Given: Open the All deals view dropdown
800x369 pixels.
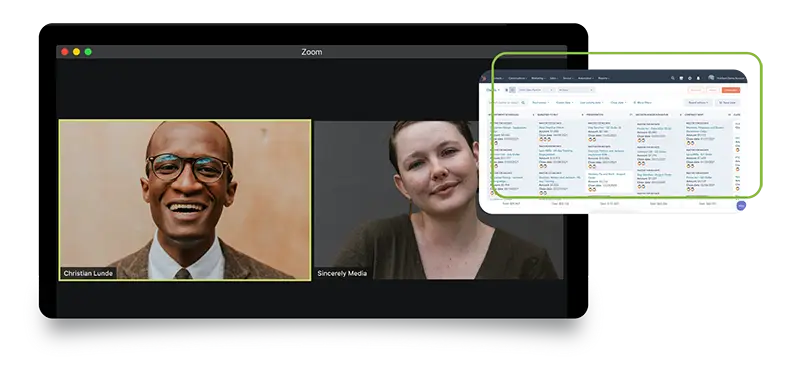Looking at the screenshot, I should click(577, 90).
